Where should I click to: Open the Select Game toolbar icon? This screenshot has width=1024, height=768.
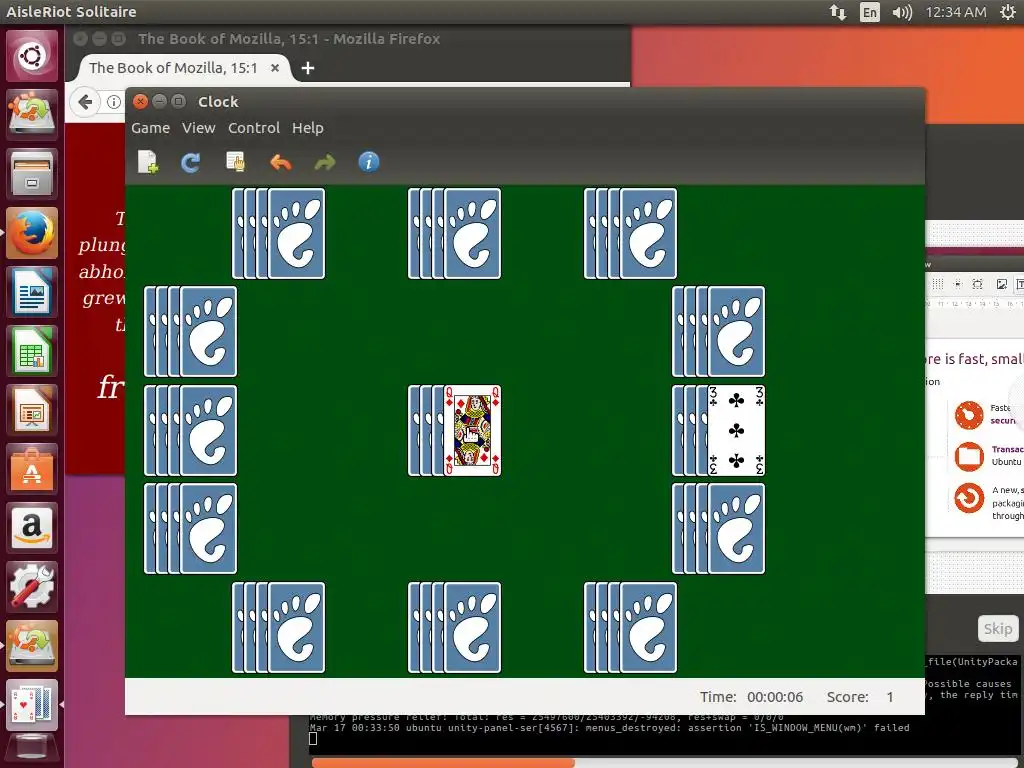tap(235, 162)
